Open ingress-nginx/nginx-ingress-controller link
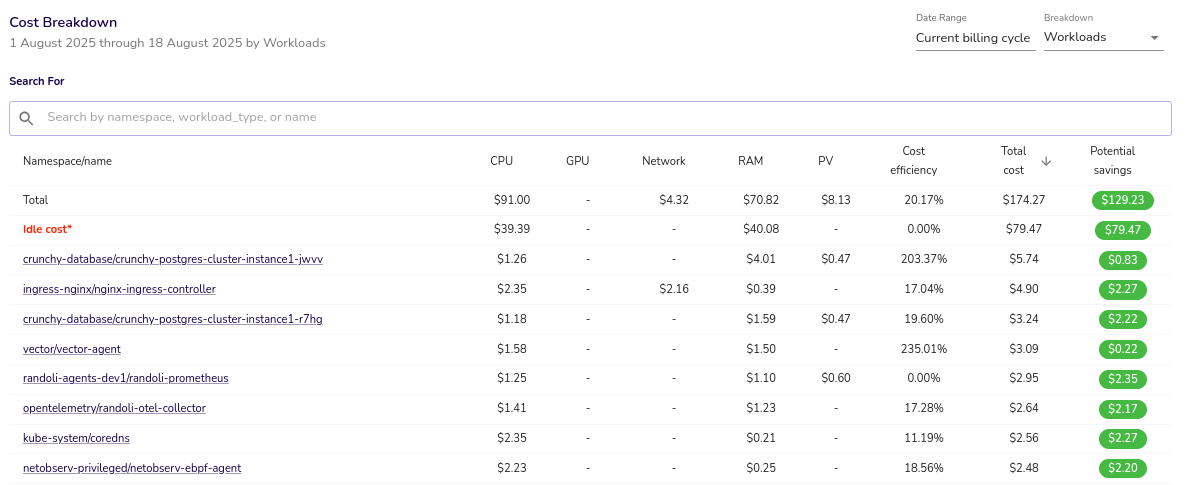Viewport: 1188px width, 485px height. click(x=119, y=290)
